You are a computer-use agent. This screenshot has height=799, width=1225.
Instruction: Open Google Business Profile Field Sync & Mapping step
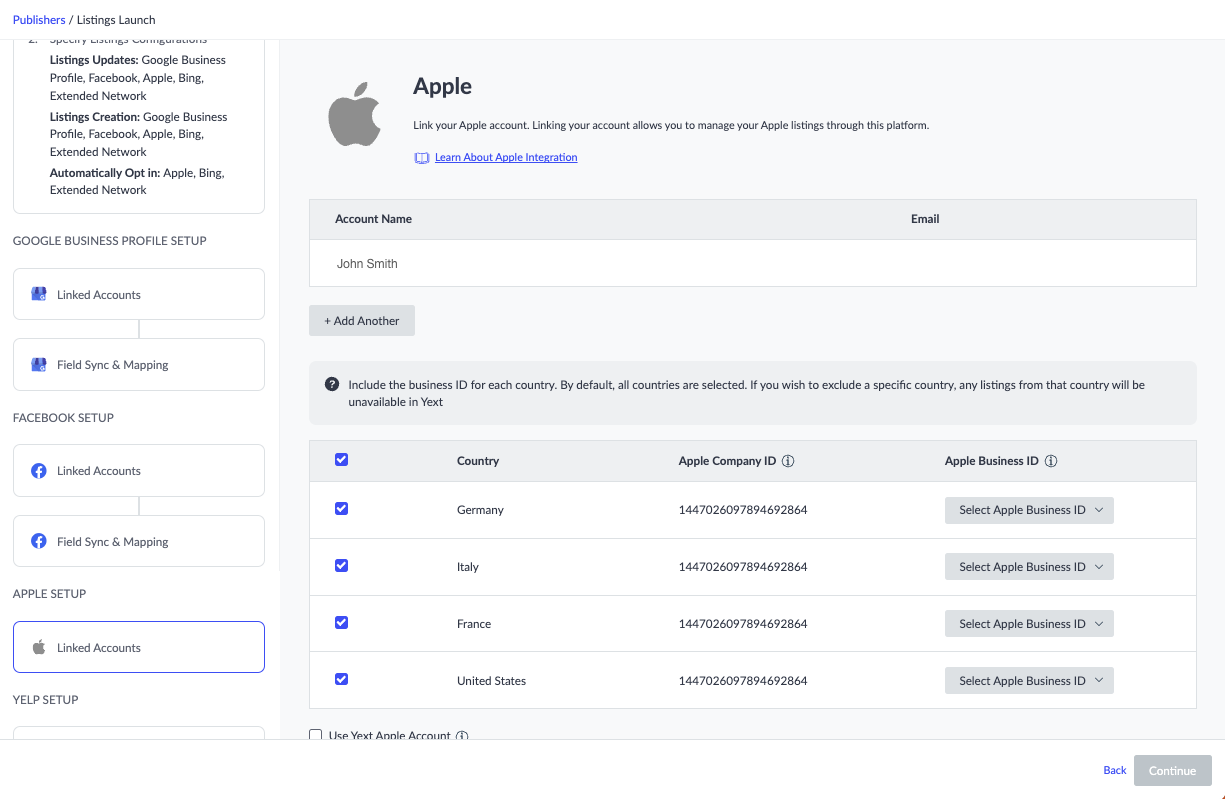139,364
